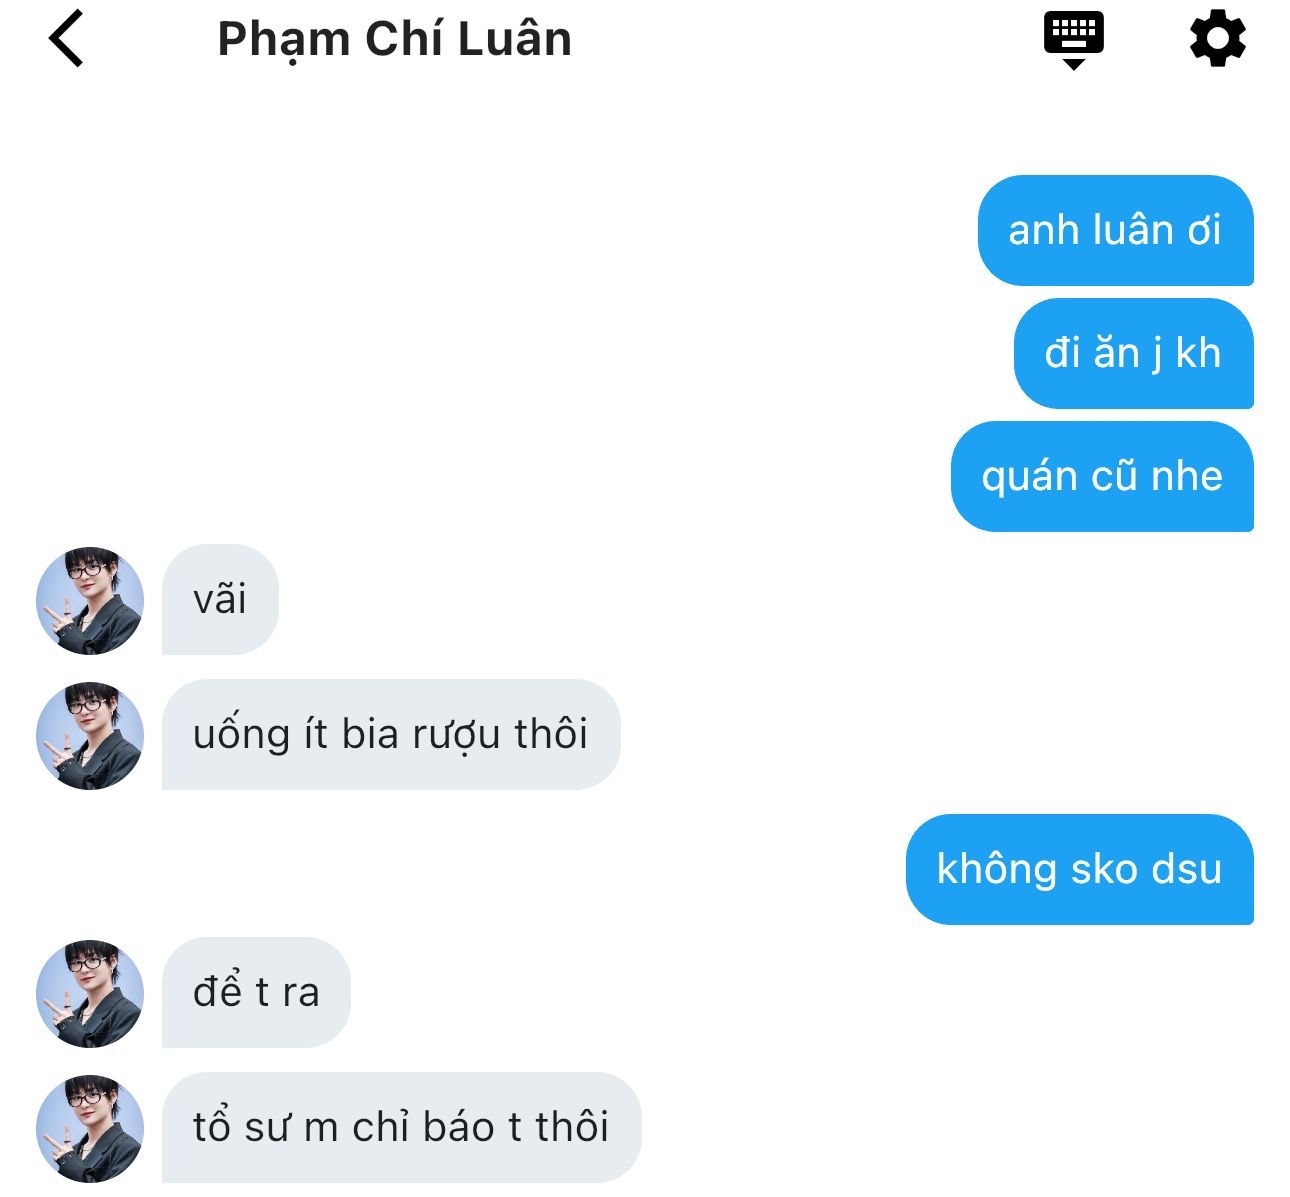Tap the sent message 'đi ăn j kh'
This screenshot has height=1197, width=1290.
point(1133,353)
